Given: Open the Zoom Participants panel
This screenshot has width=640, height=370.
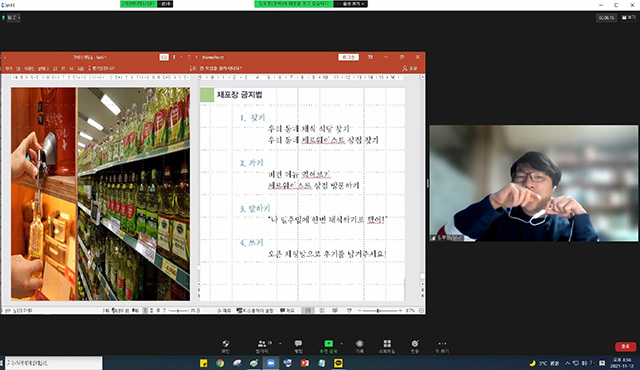Looking at the screenshot, I should tap(262, 346).
